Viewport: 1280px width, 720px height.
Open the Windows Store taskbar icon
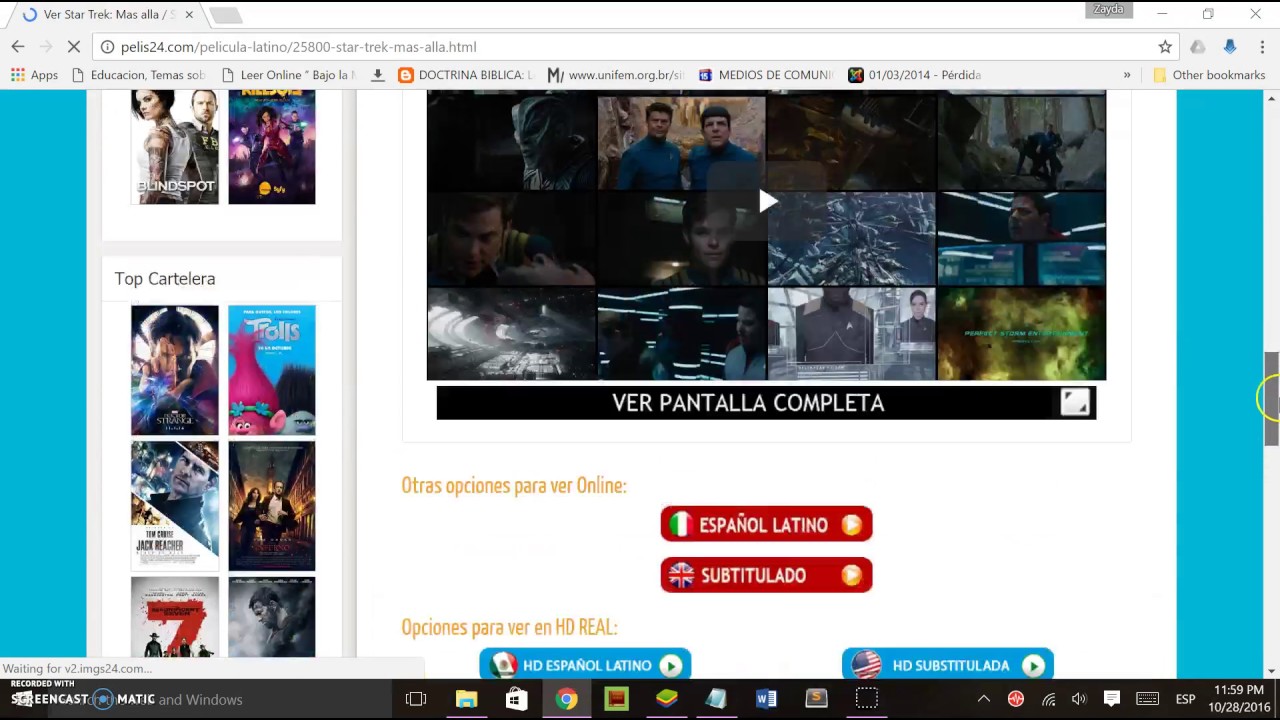(x=516, y=699)
